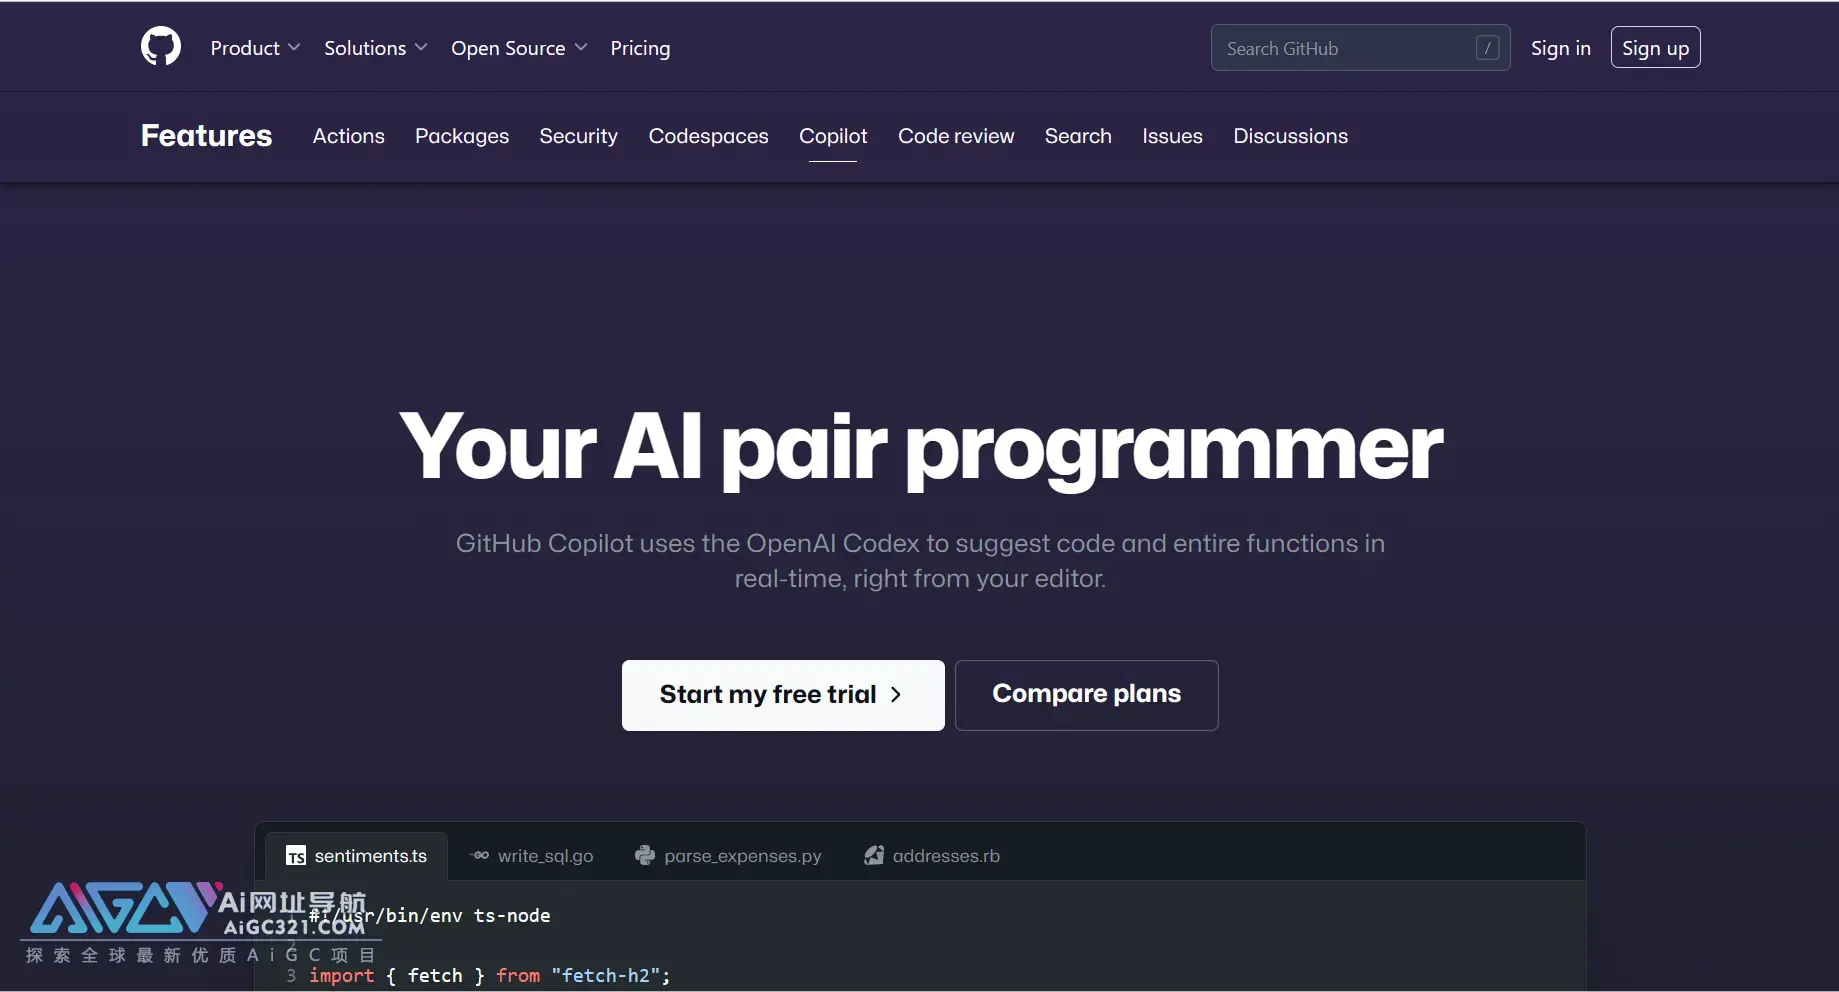Click the "Your AI pair programmer" headline
Viewport: 1839px width, 992px height.
click(920, 448)
